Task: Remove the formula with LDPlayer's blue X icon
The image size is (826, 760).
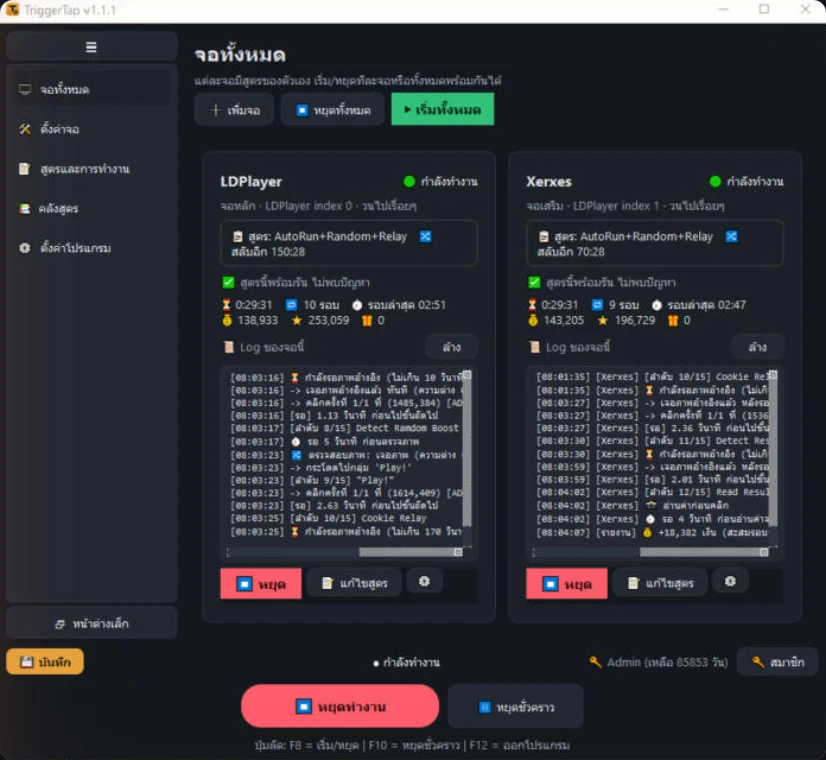Action: coord(425,236)
